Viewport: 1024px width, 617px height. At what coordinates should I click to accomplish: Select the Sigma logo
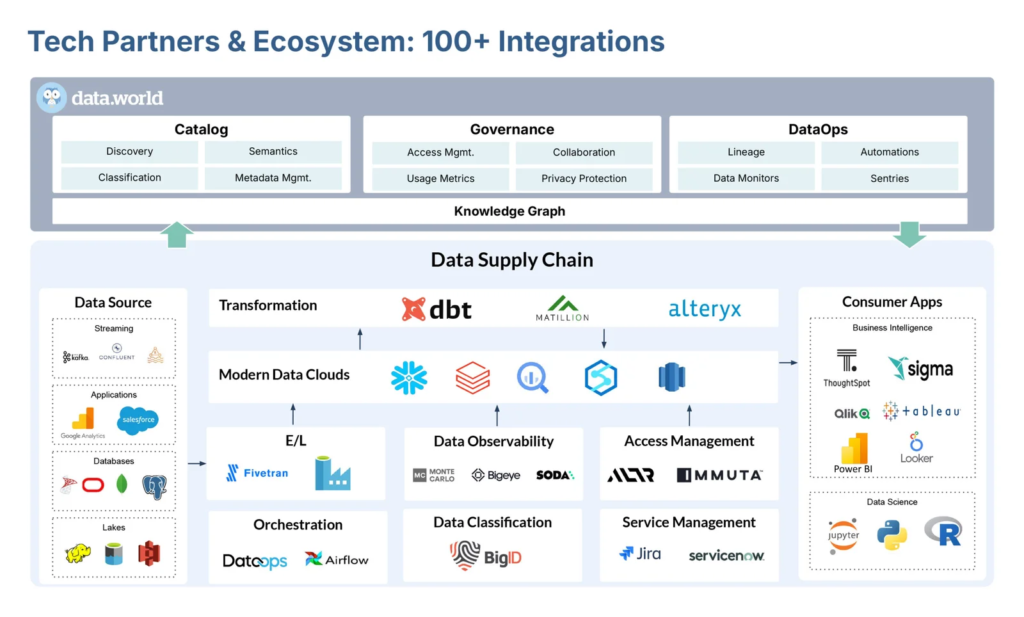[x=920, y=369]
